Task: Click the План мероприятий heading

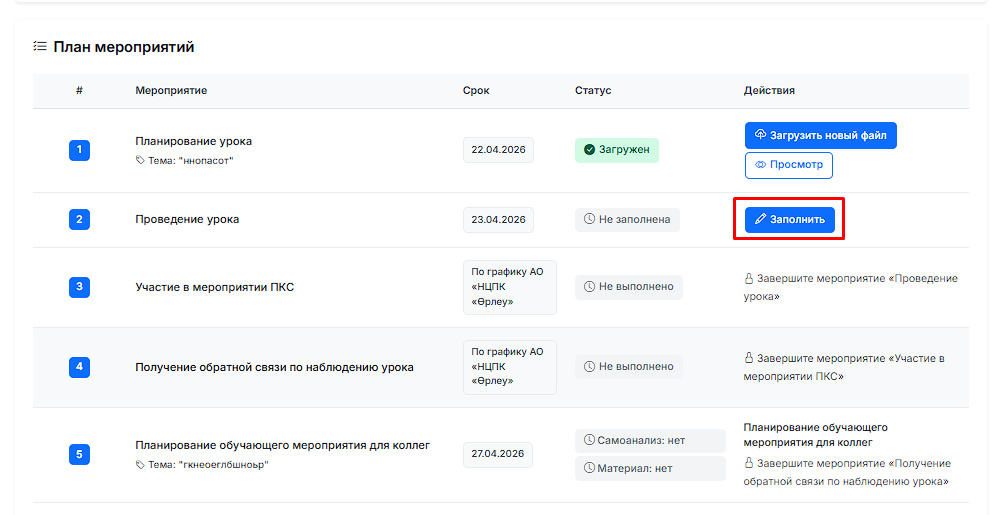Action: click(124, 47)
